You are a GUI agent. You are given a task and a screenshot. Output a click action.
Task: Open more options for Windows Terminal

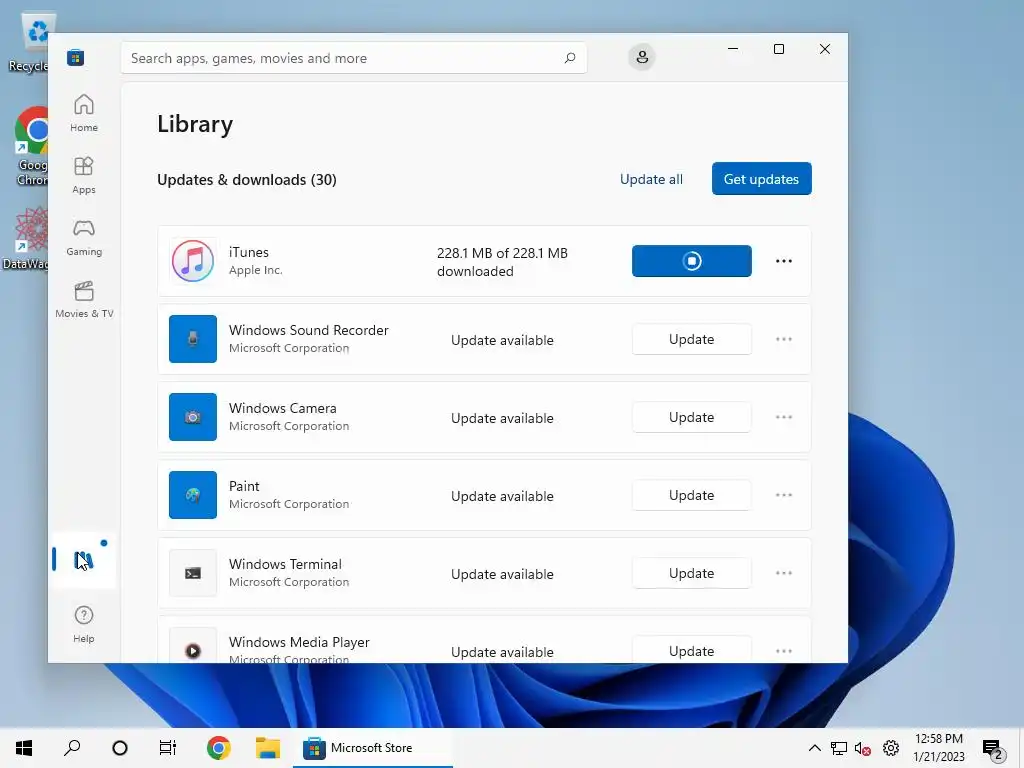tap(784, 573)
